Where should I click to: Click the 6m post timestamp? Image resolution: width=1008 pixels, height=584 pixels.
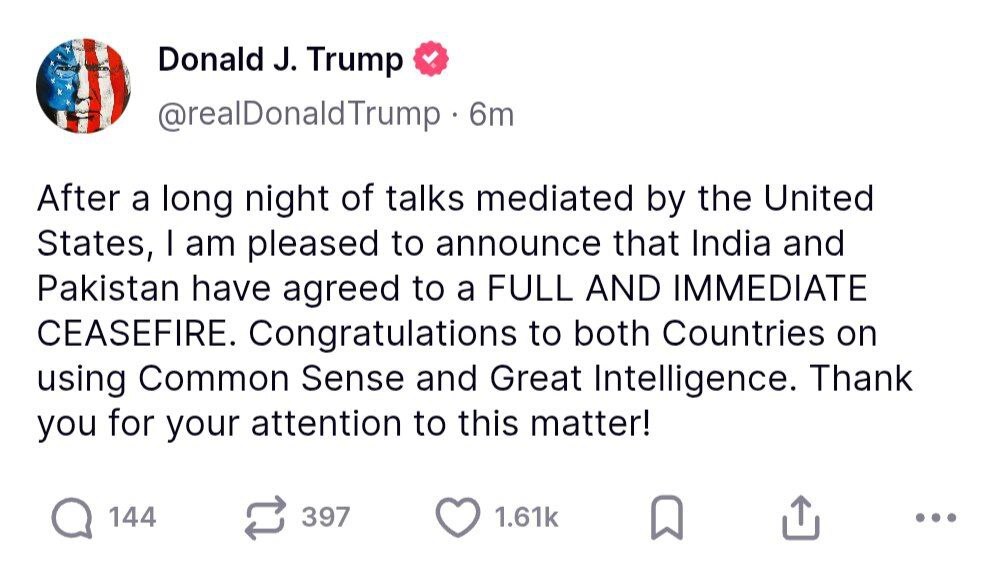pyautogui.click(x=491, y=115)
